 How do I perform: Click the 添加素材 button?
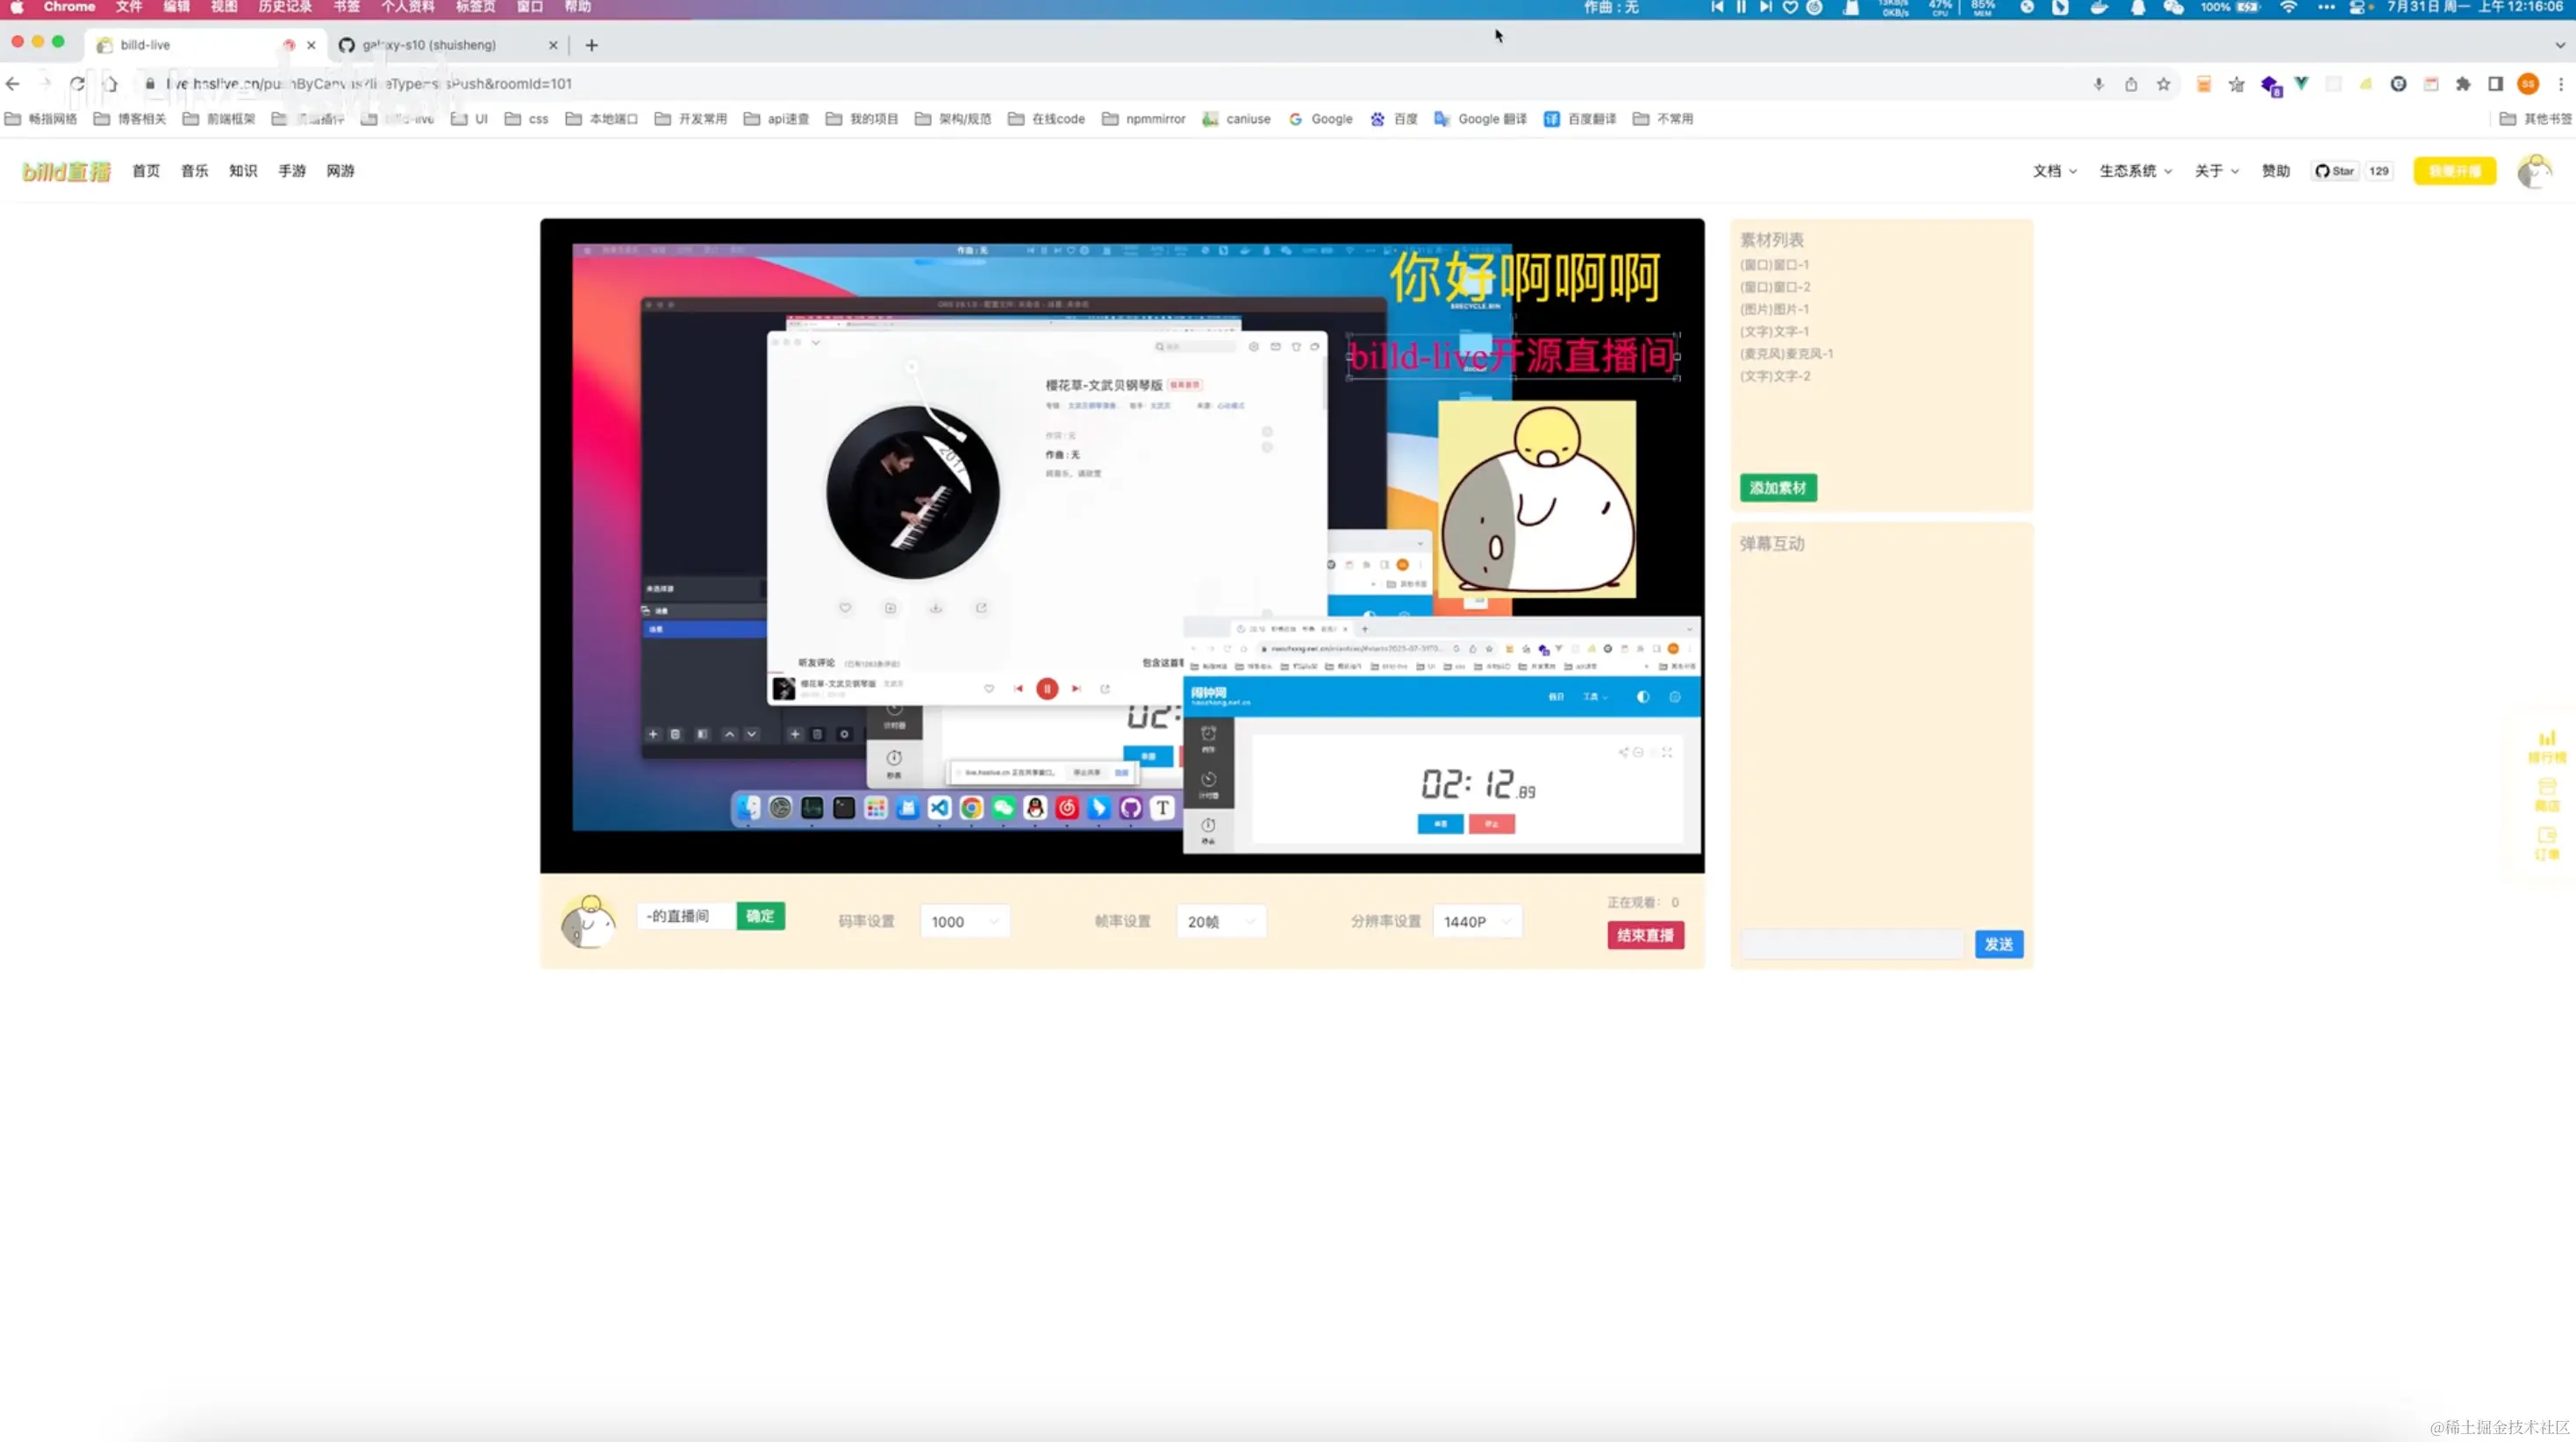tap(1778, 488)
